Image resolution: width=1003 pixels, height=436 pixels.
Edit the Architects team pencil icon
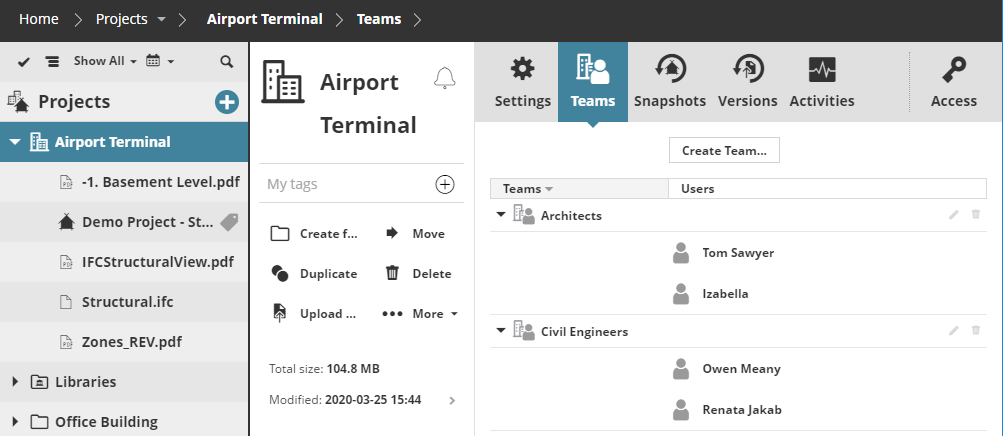[954, 215]
